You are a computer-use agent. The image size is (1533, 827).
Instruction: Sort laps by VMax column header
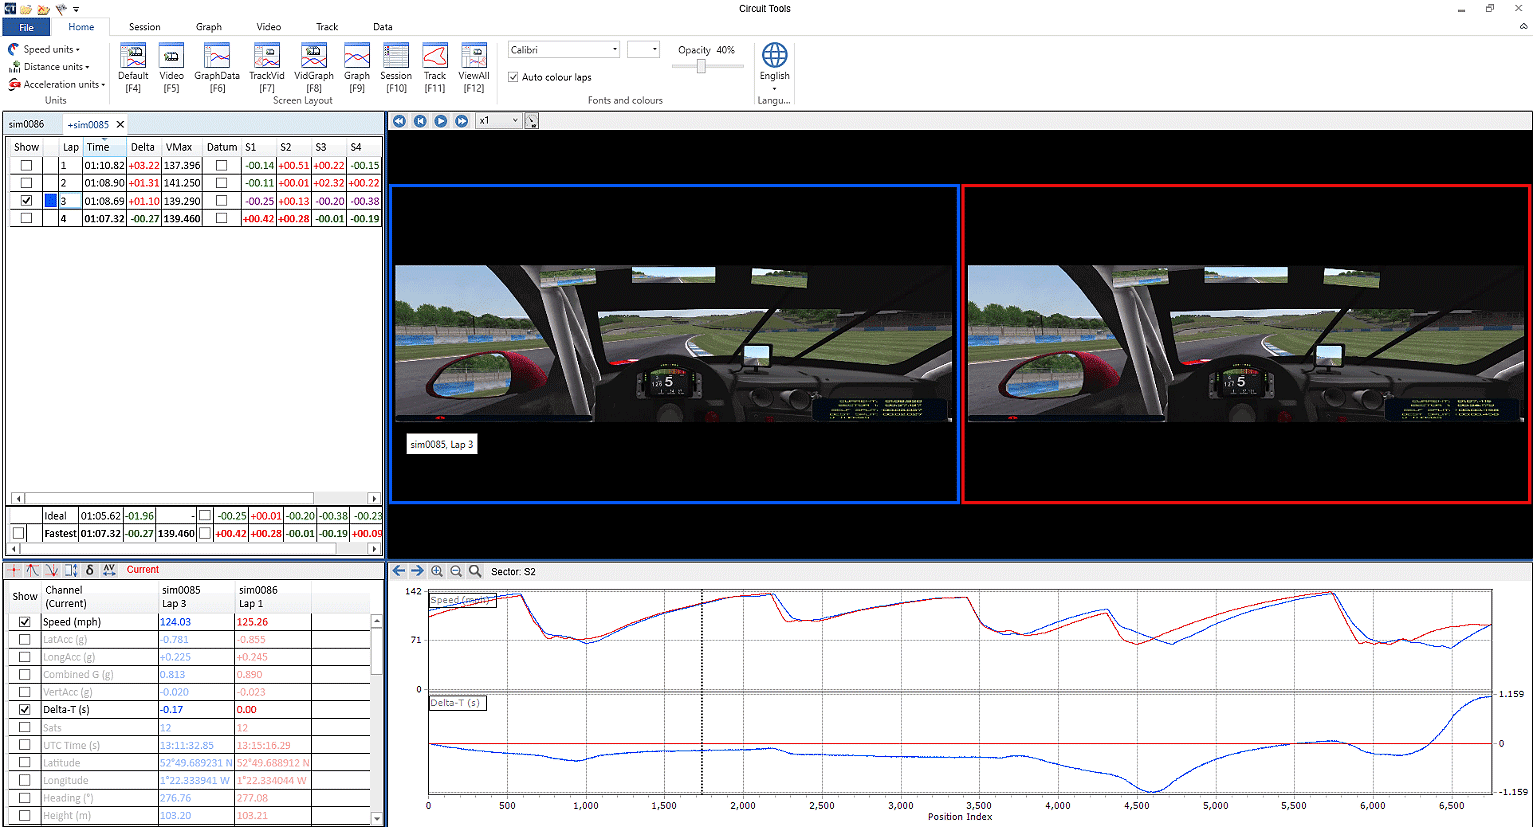point(182,147)
